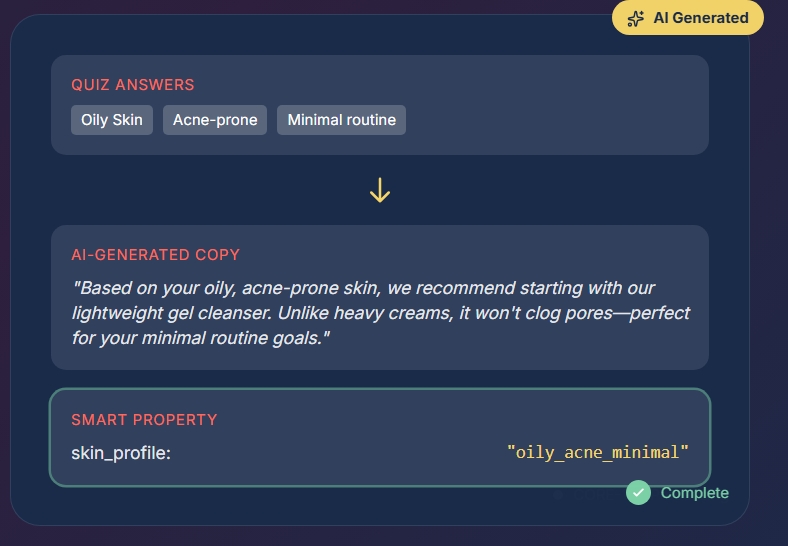Click the "oily_acne_minimal" property value

click(x=598, y=453)
